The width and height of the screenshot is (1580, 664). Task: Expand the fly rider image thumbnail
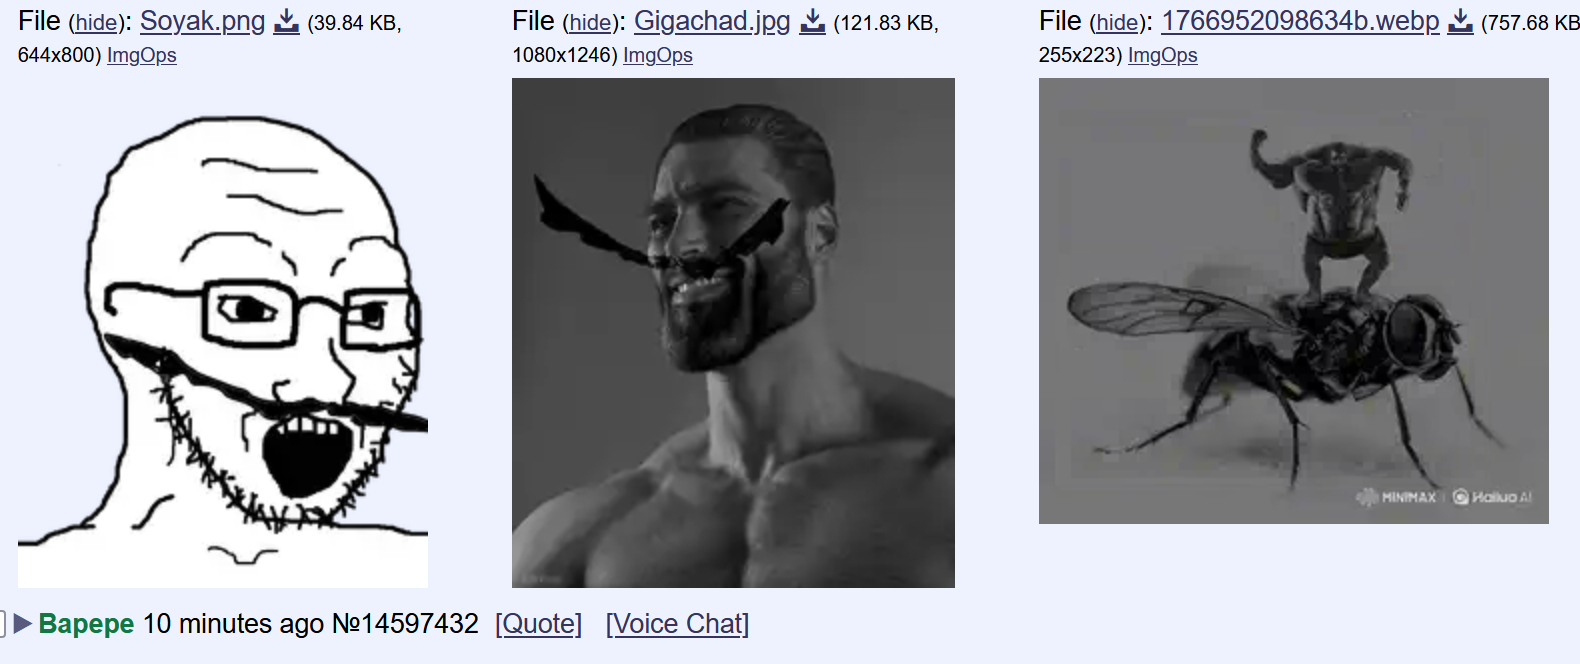1294,301
